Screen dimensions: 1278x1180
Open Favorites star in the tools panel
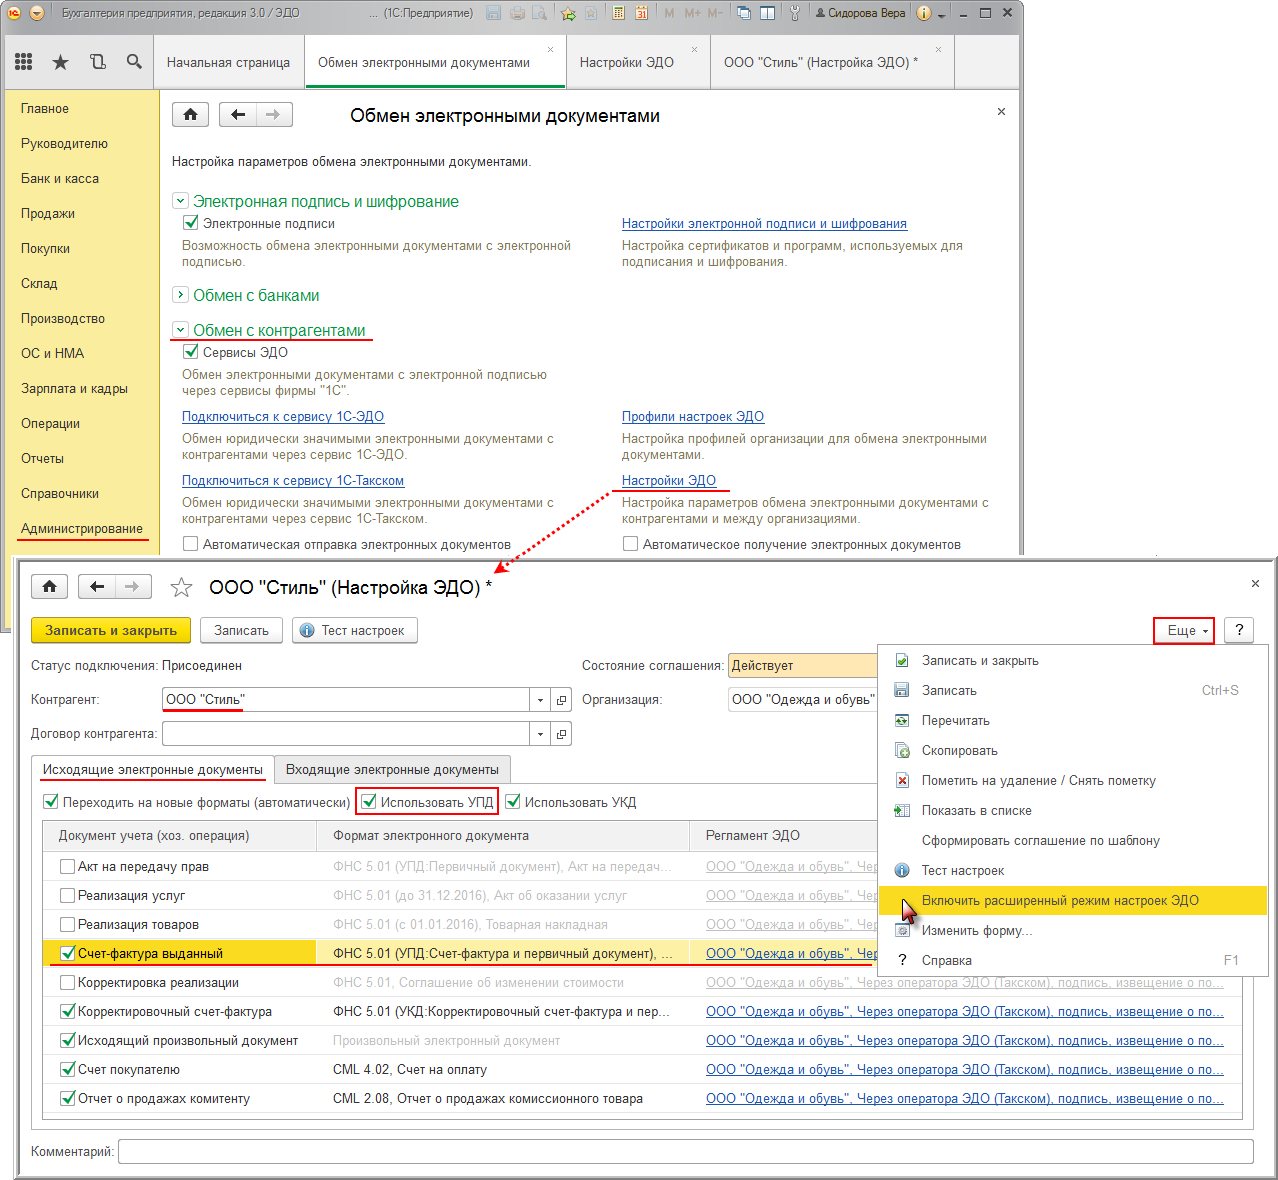click(61, 62)
